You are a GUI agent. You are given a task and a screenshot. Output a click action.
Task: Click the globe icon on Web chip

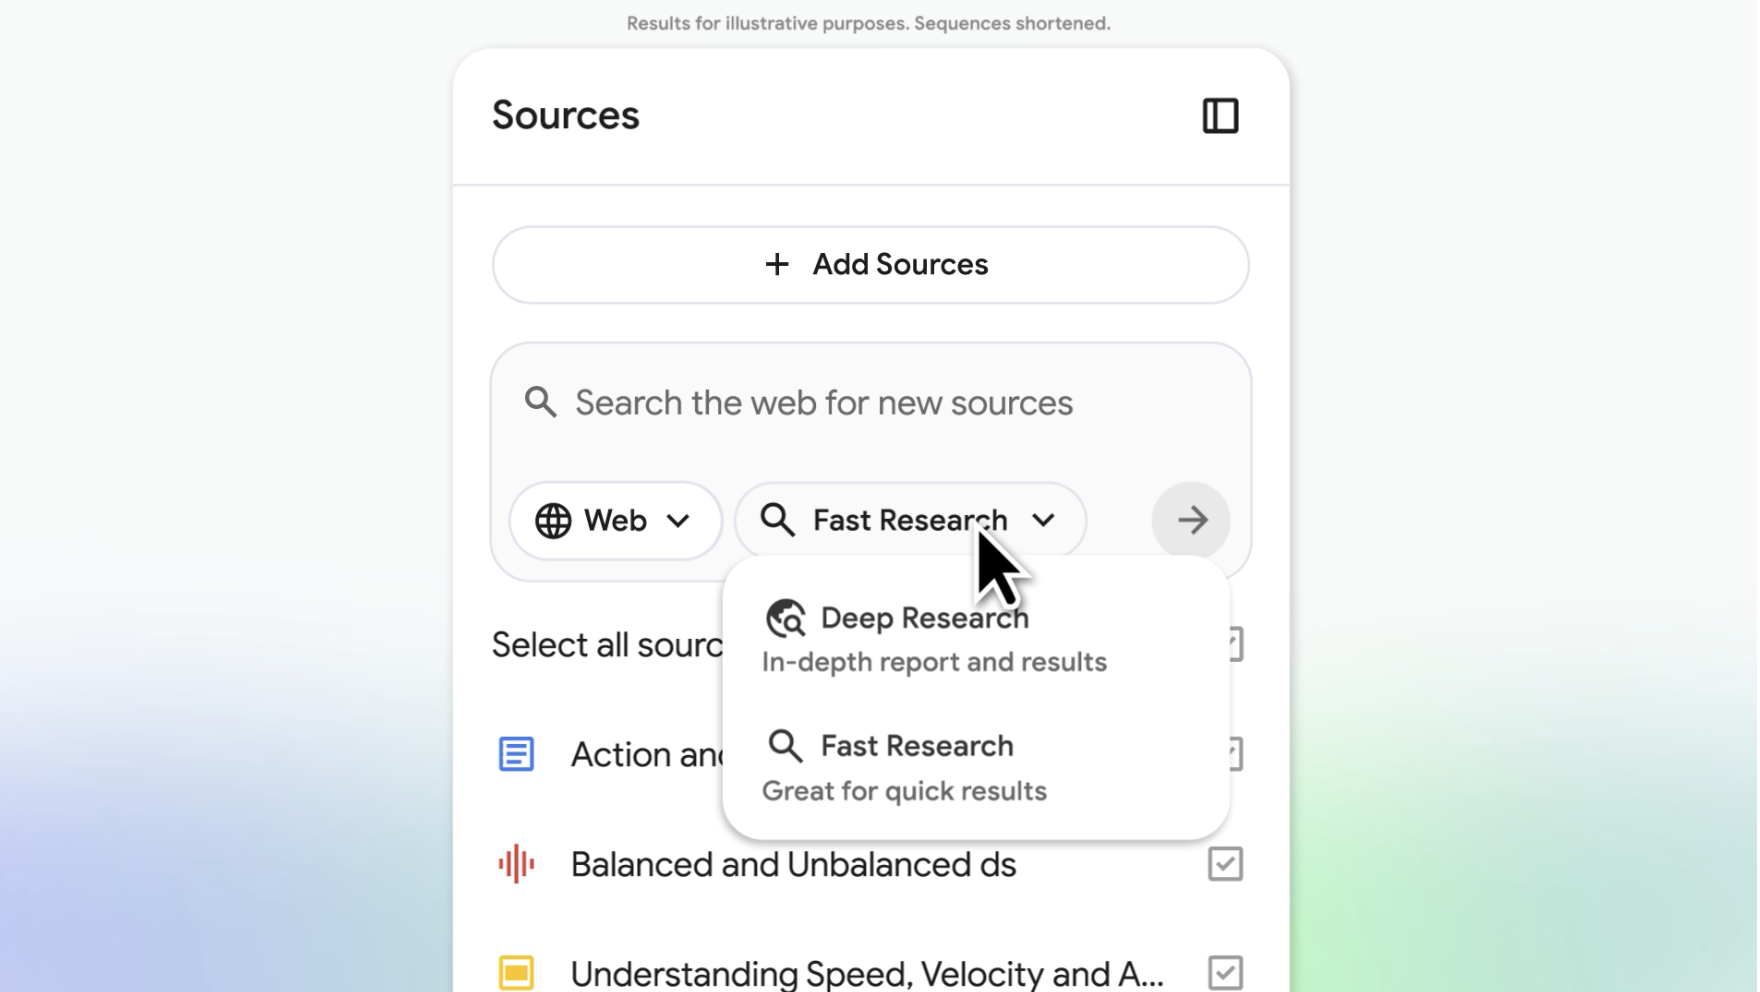click(553, 521)
